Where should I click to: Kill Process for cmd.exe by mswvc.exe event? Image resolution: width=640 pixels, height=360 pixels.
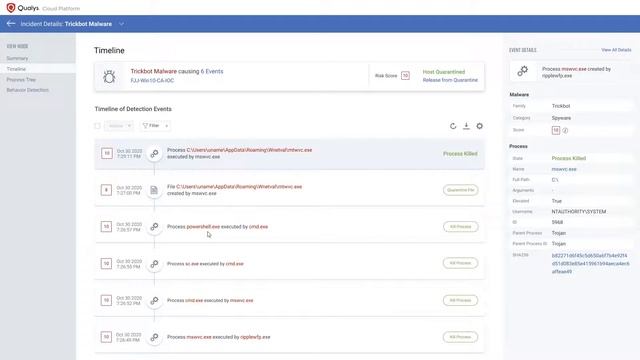pyautogui.click(x=460, y=300)
